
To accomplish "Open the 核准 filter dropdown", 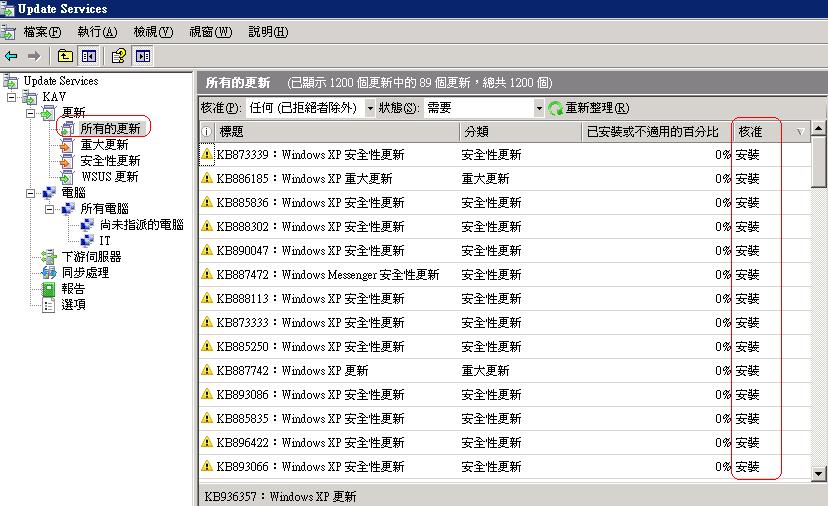I will 370,108.
